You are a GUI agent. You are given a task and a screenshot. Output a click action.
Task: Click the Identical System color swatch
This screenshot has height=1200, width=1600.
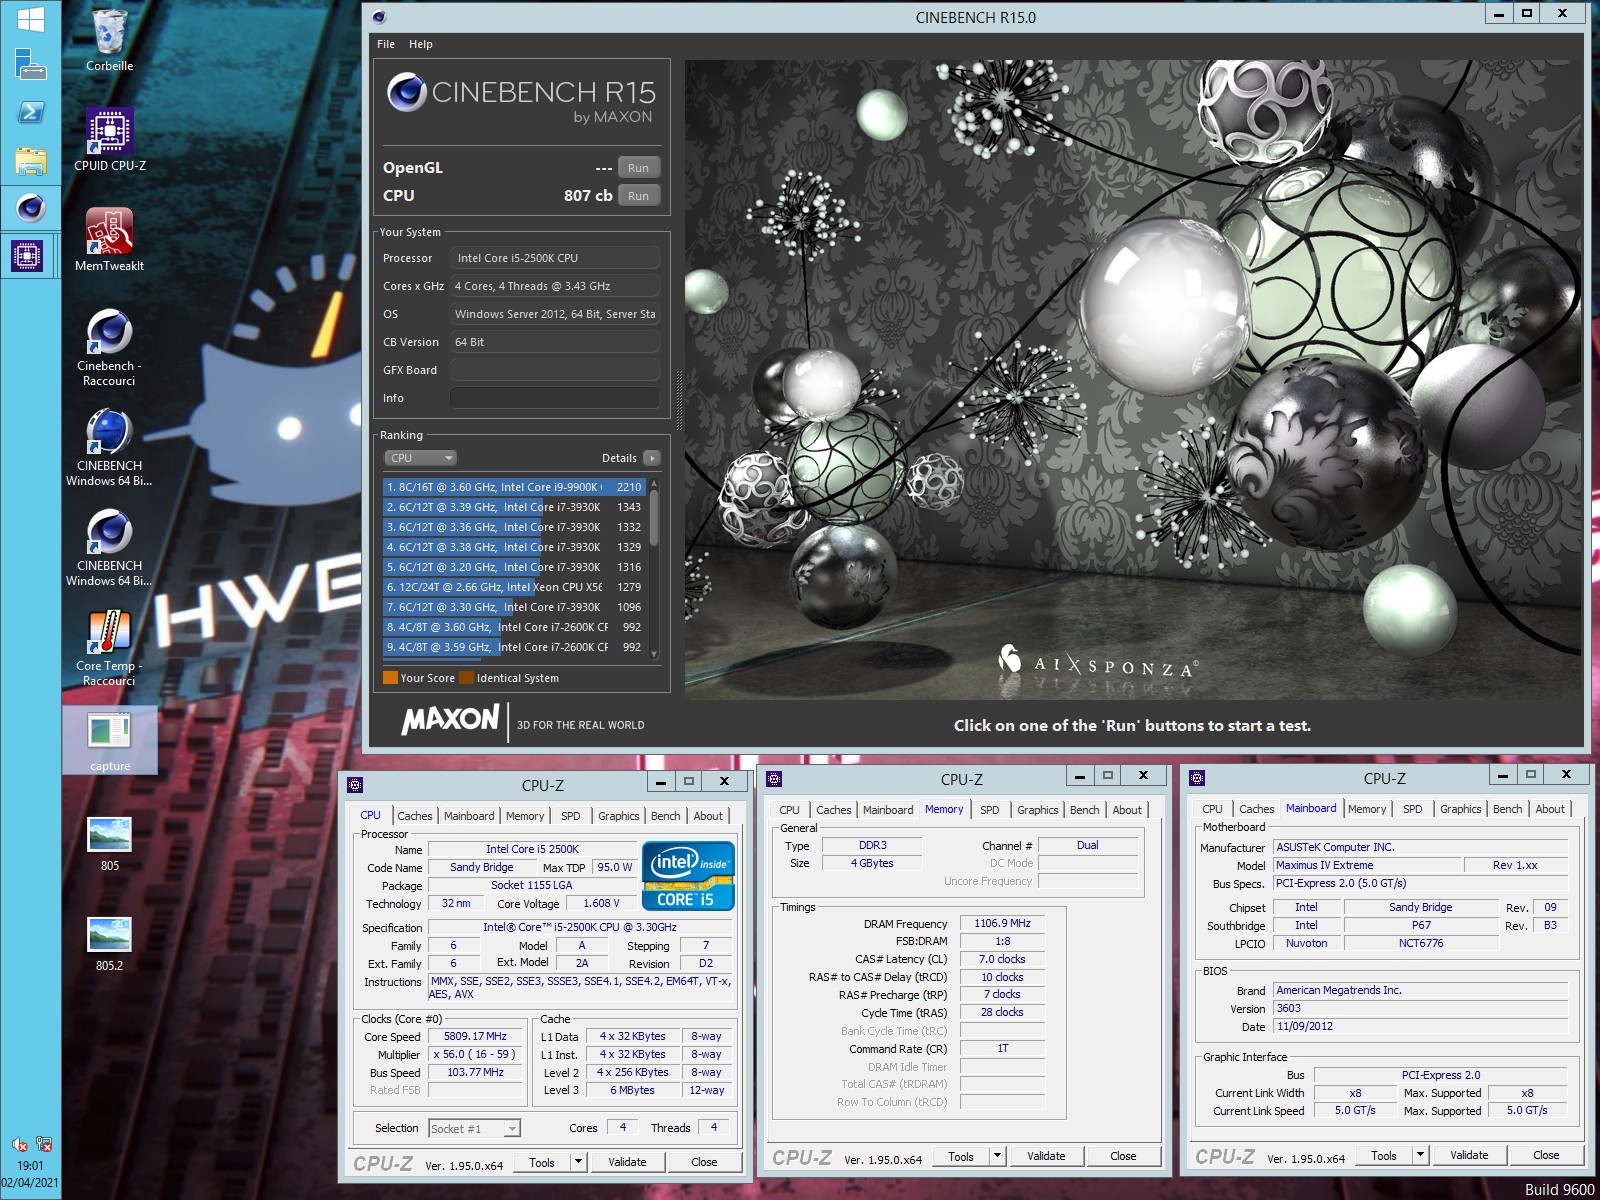coord(466,678)
